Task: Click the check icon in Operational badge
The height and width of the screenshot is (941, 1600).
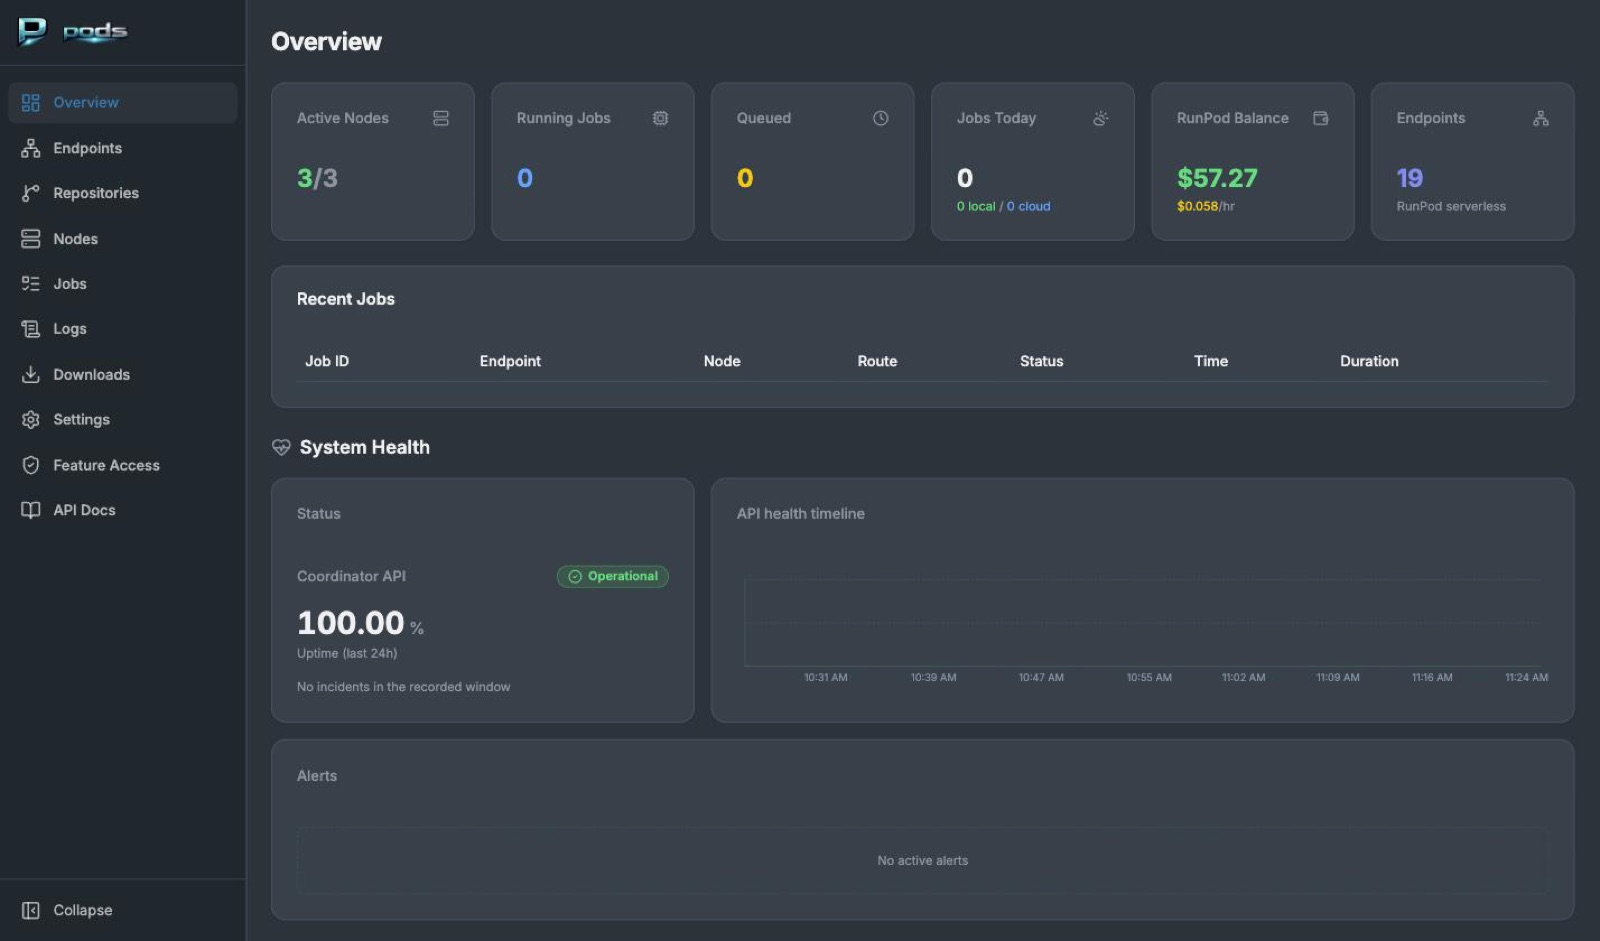Action: point(575,577)
